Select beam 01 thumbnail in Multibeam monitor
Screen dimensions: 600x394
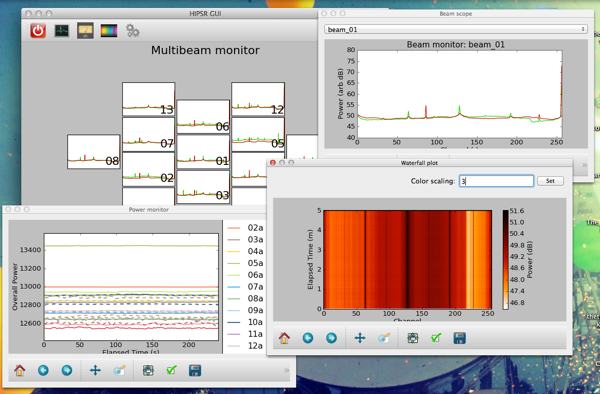pos(203,151)
